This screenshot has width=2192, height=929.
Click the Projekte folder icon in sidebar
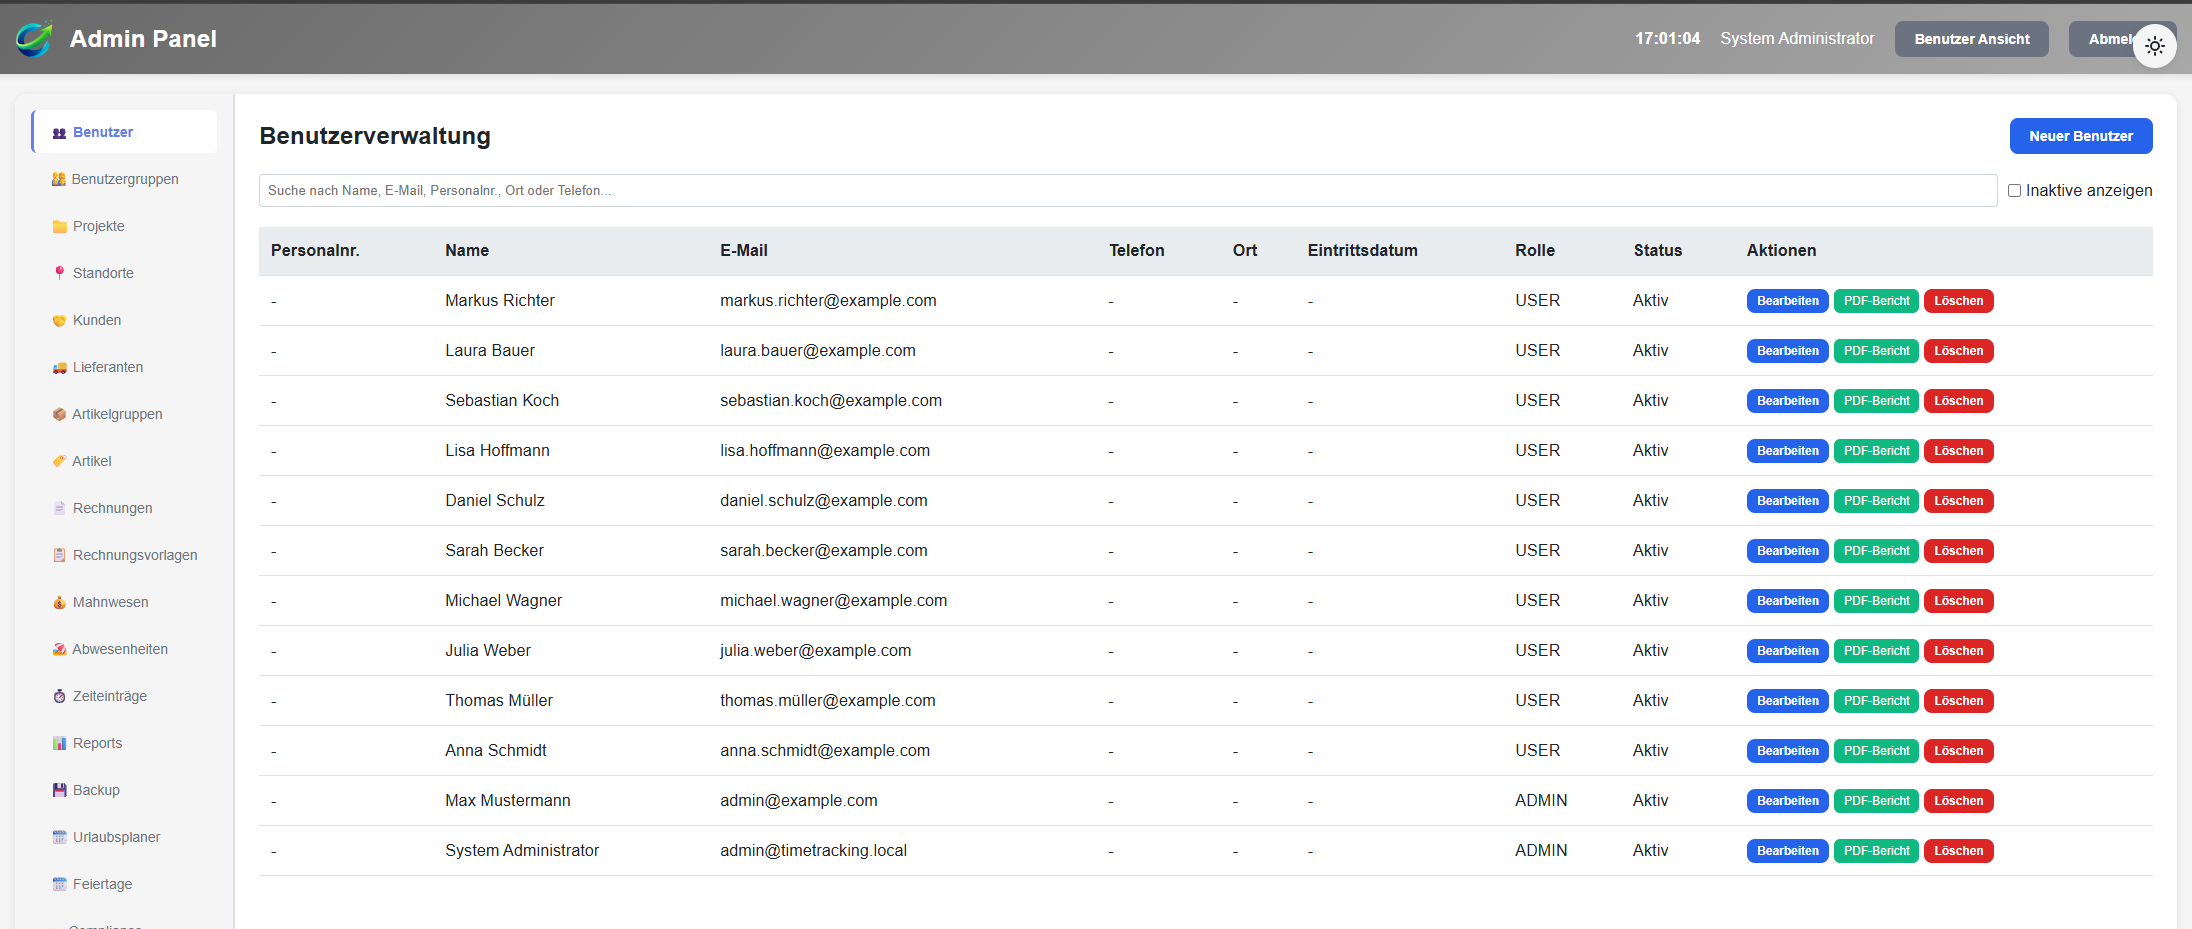[59, 227]
